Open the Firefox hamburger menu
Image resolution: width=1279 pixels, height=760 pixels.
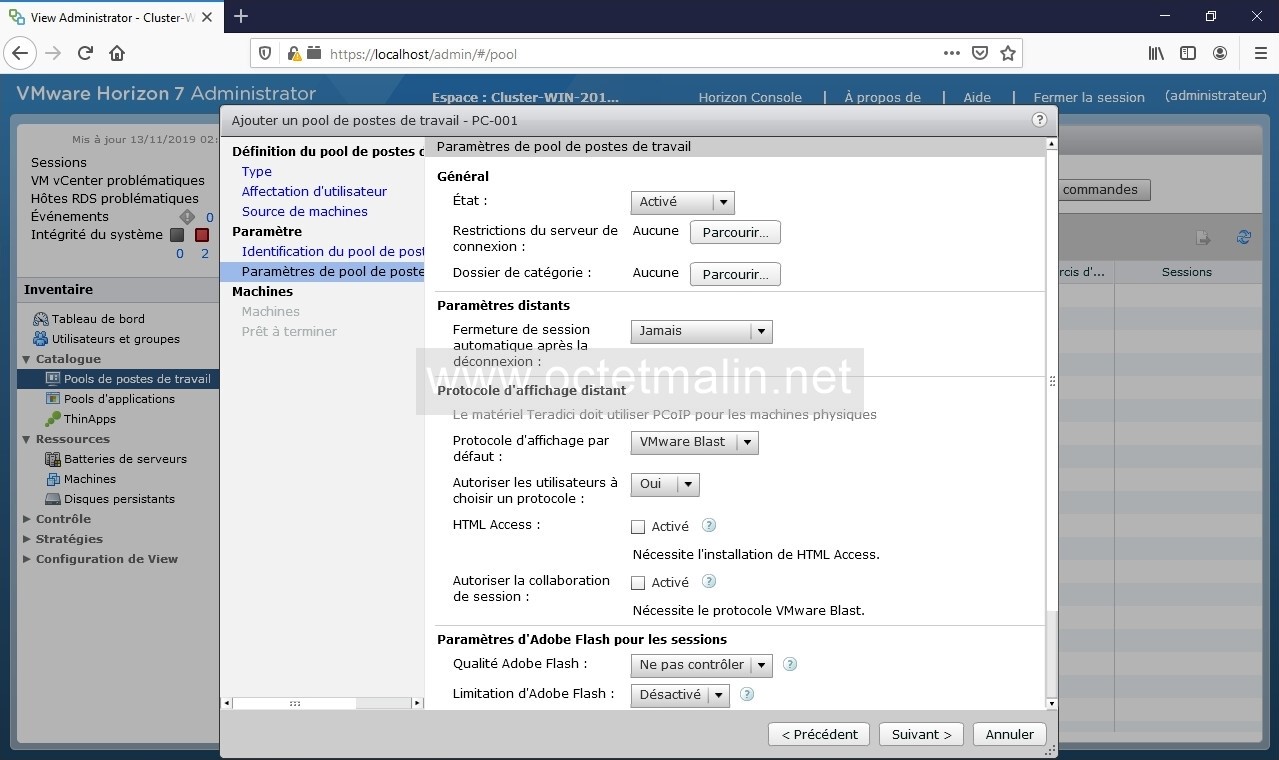pyautogui.click(x=1260, y=53)
